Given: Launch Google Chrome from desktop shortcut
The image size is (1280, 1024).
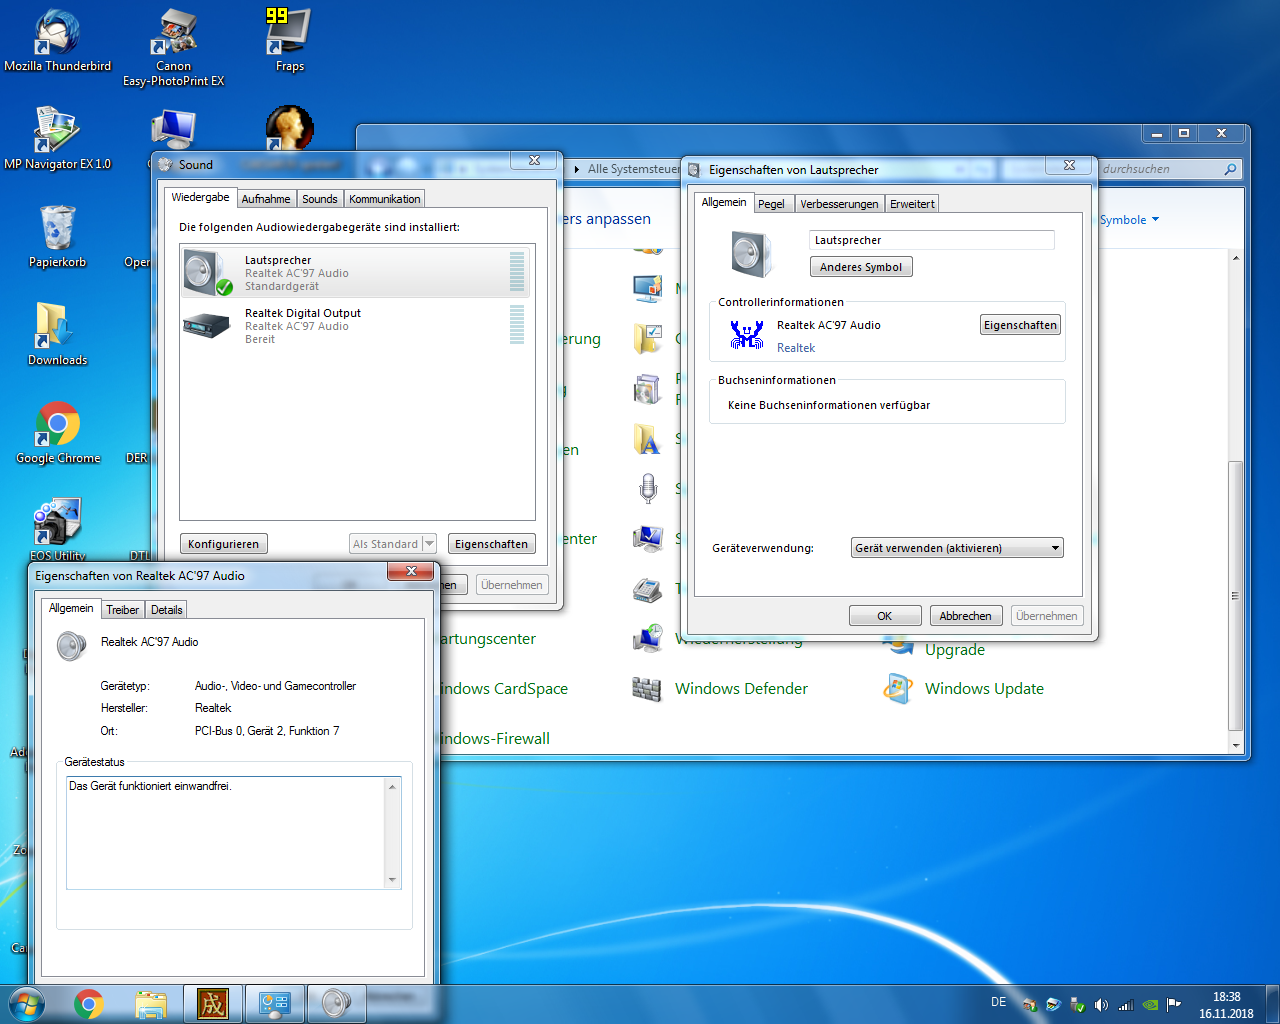Looking at the screenshot, I should coord(57,432).
